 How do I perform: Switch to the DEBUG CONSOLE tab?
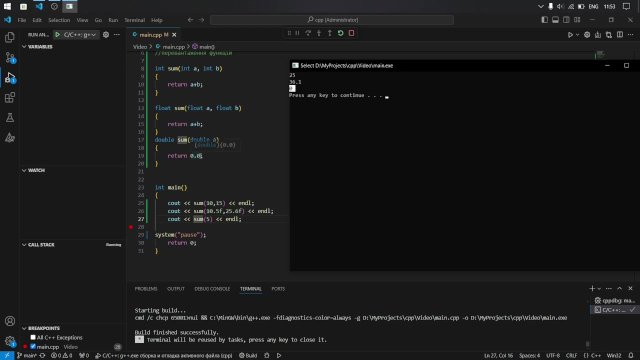point(212,289)
